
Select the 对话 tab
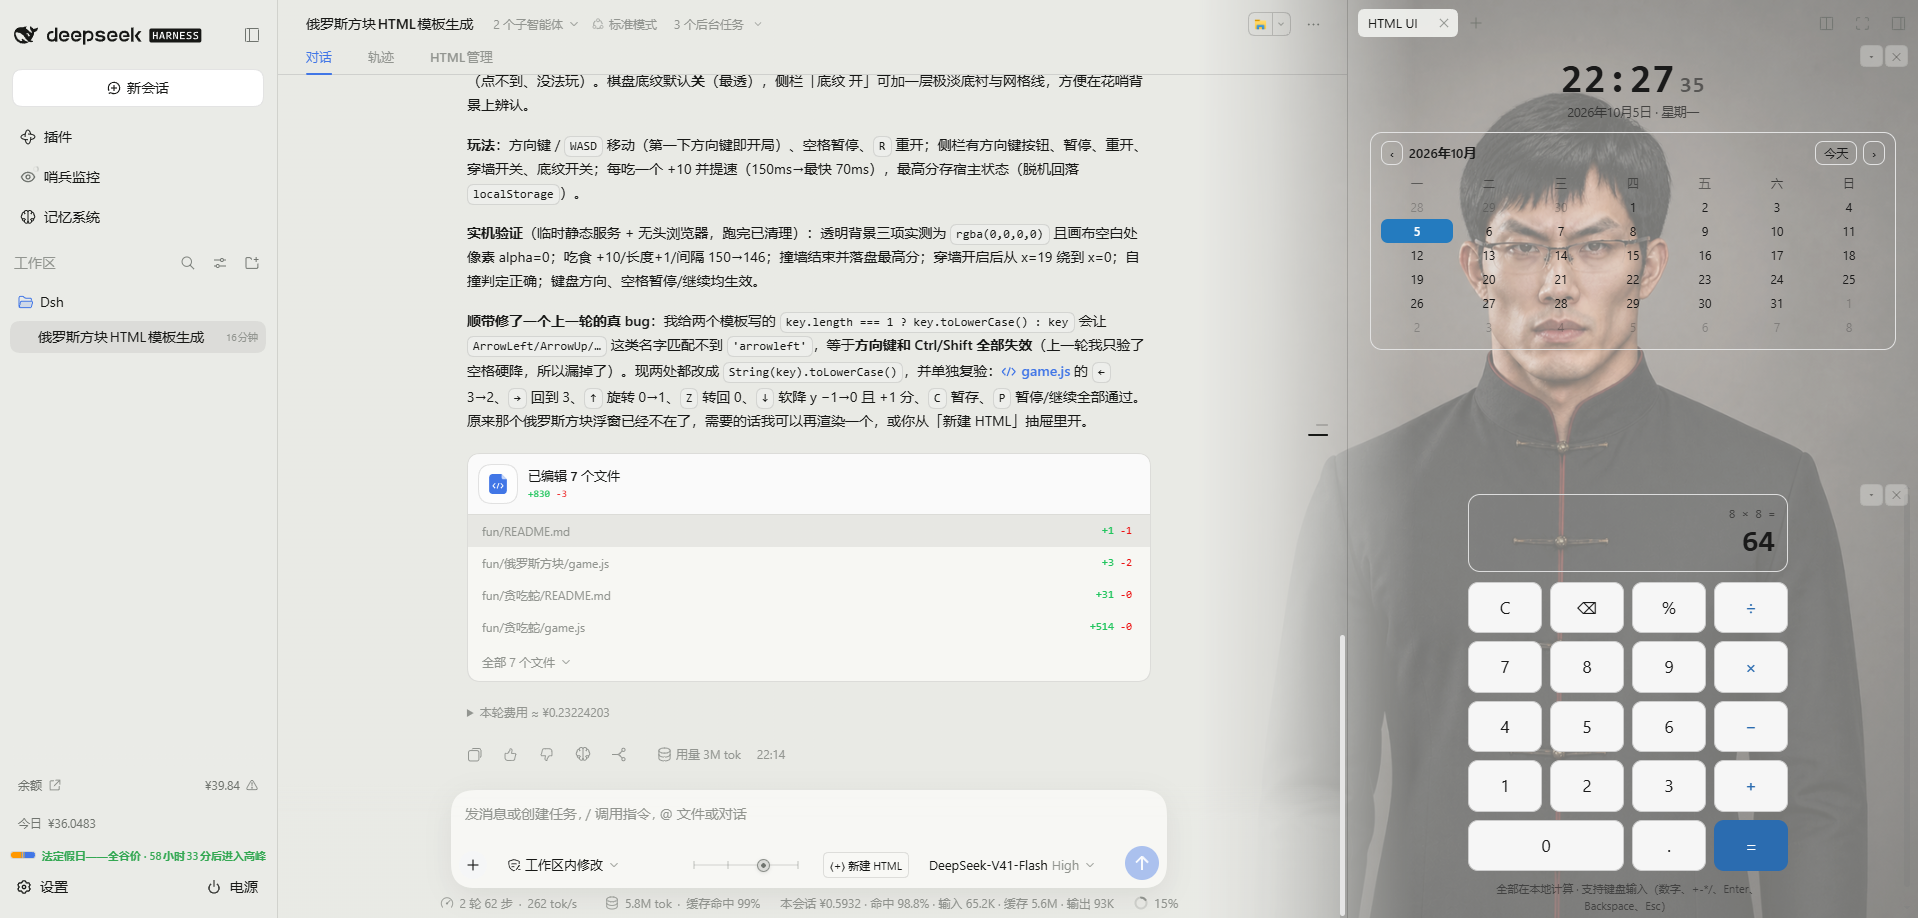(319, 57)
